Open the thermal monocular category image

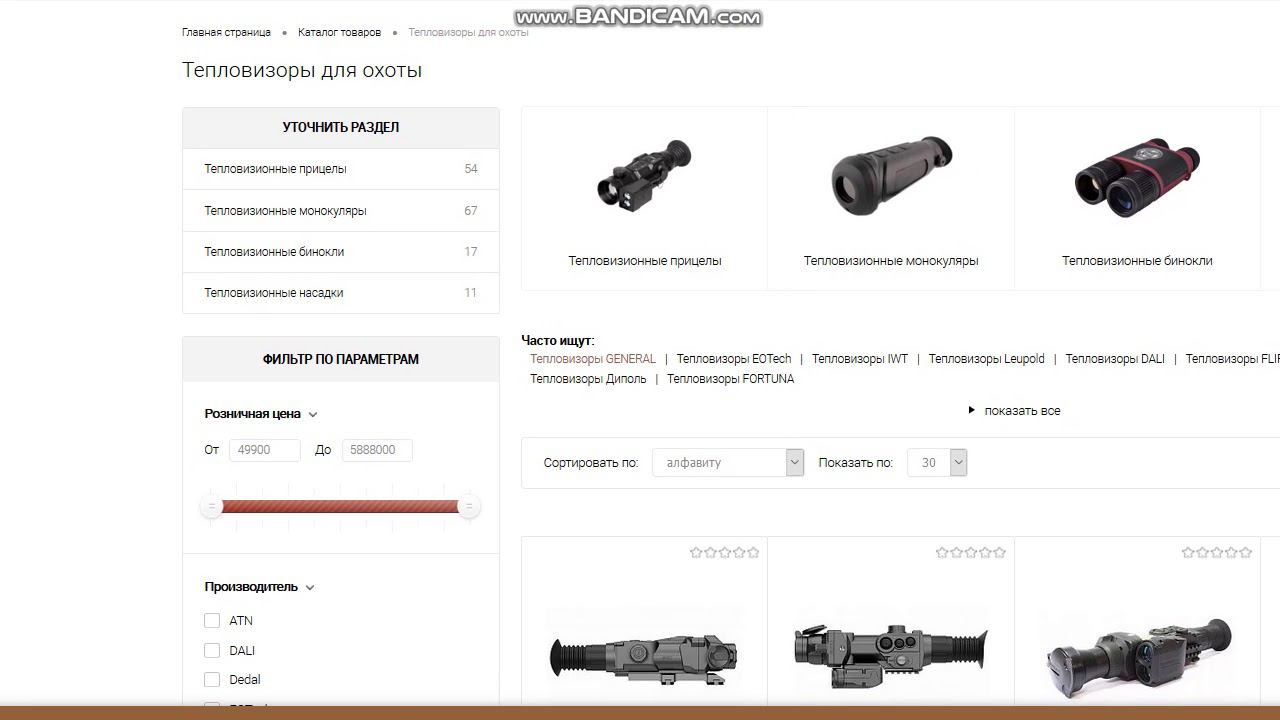pyautogui.click(x=891, y=176)
